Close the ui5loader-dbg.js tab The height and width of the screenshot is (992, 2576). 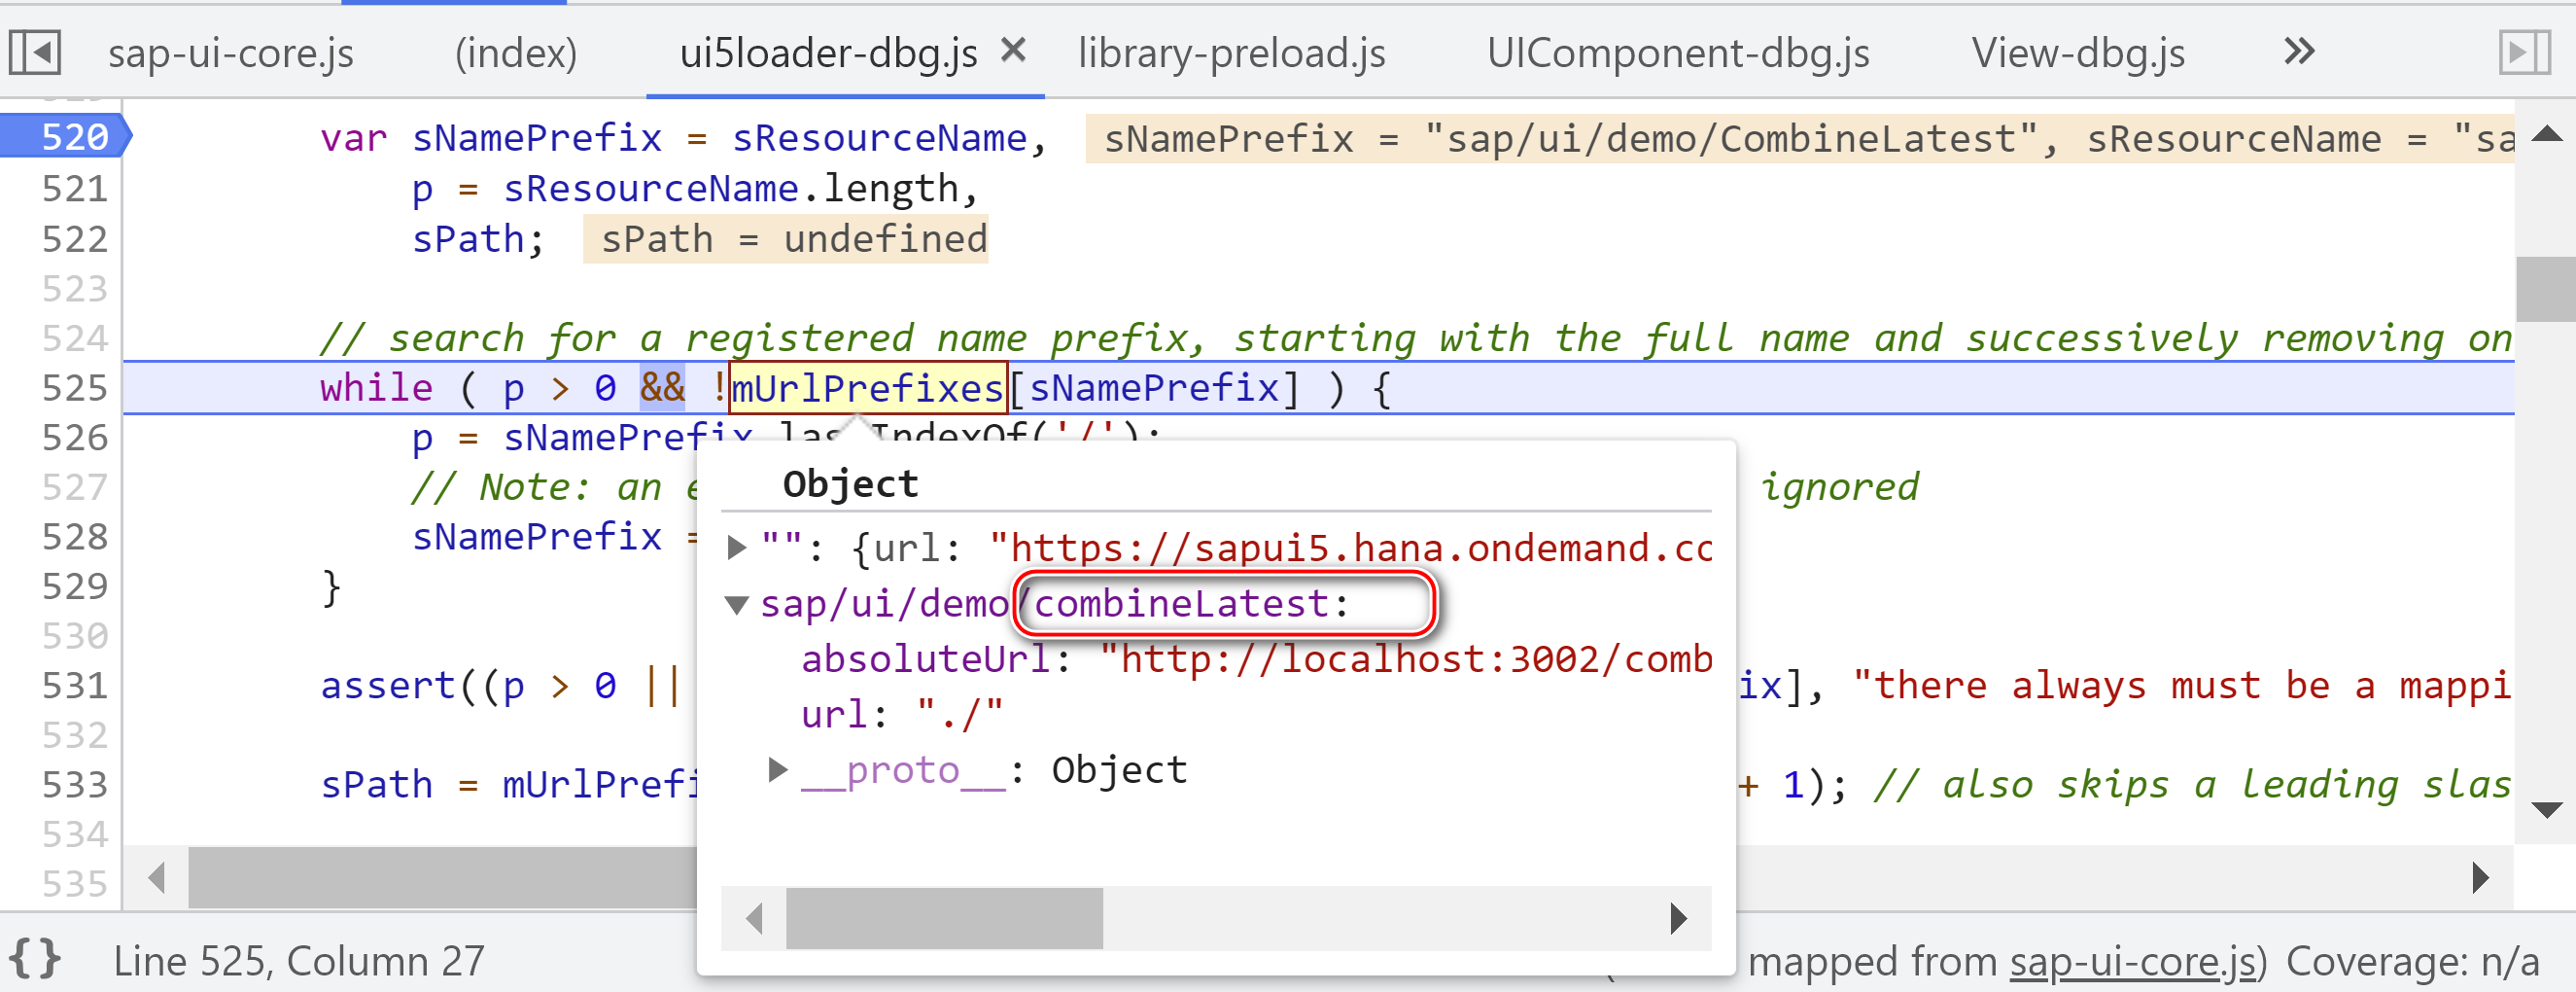click(x=1013, y=50)
